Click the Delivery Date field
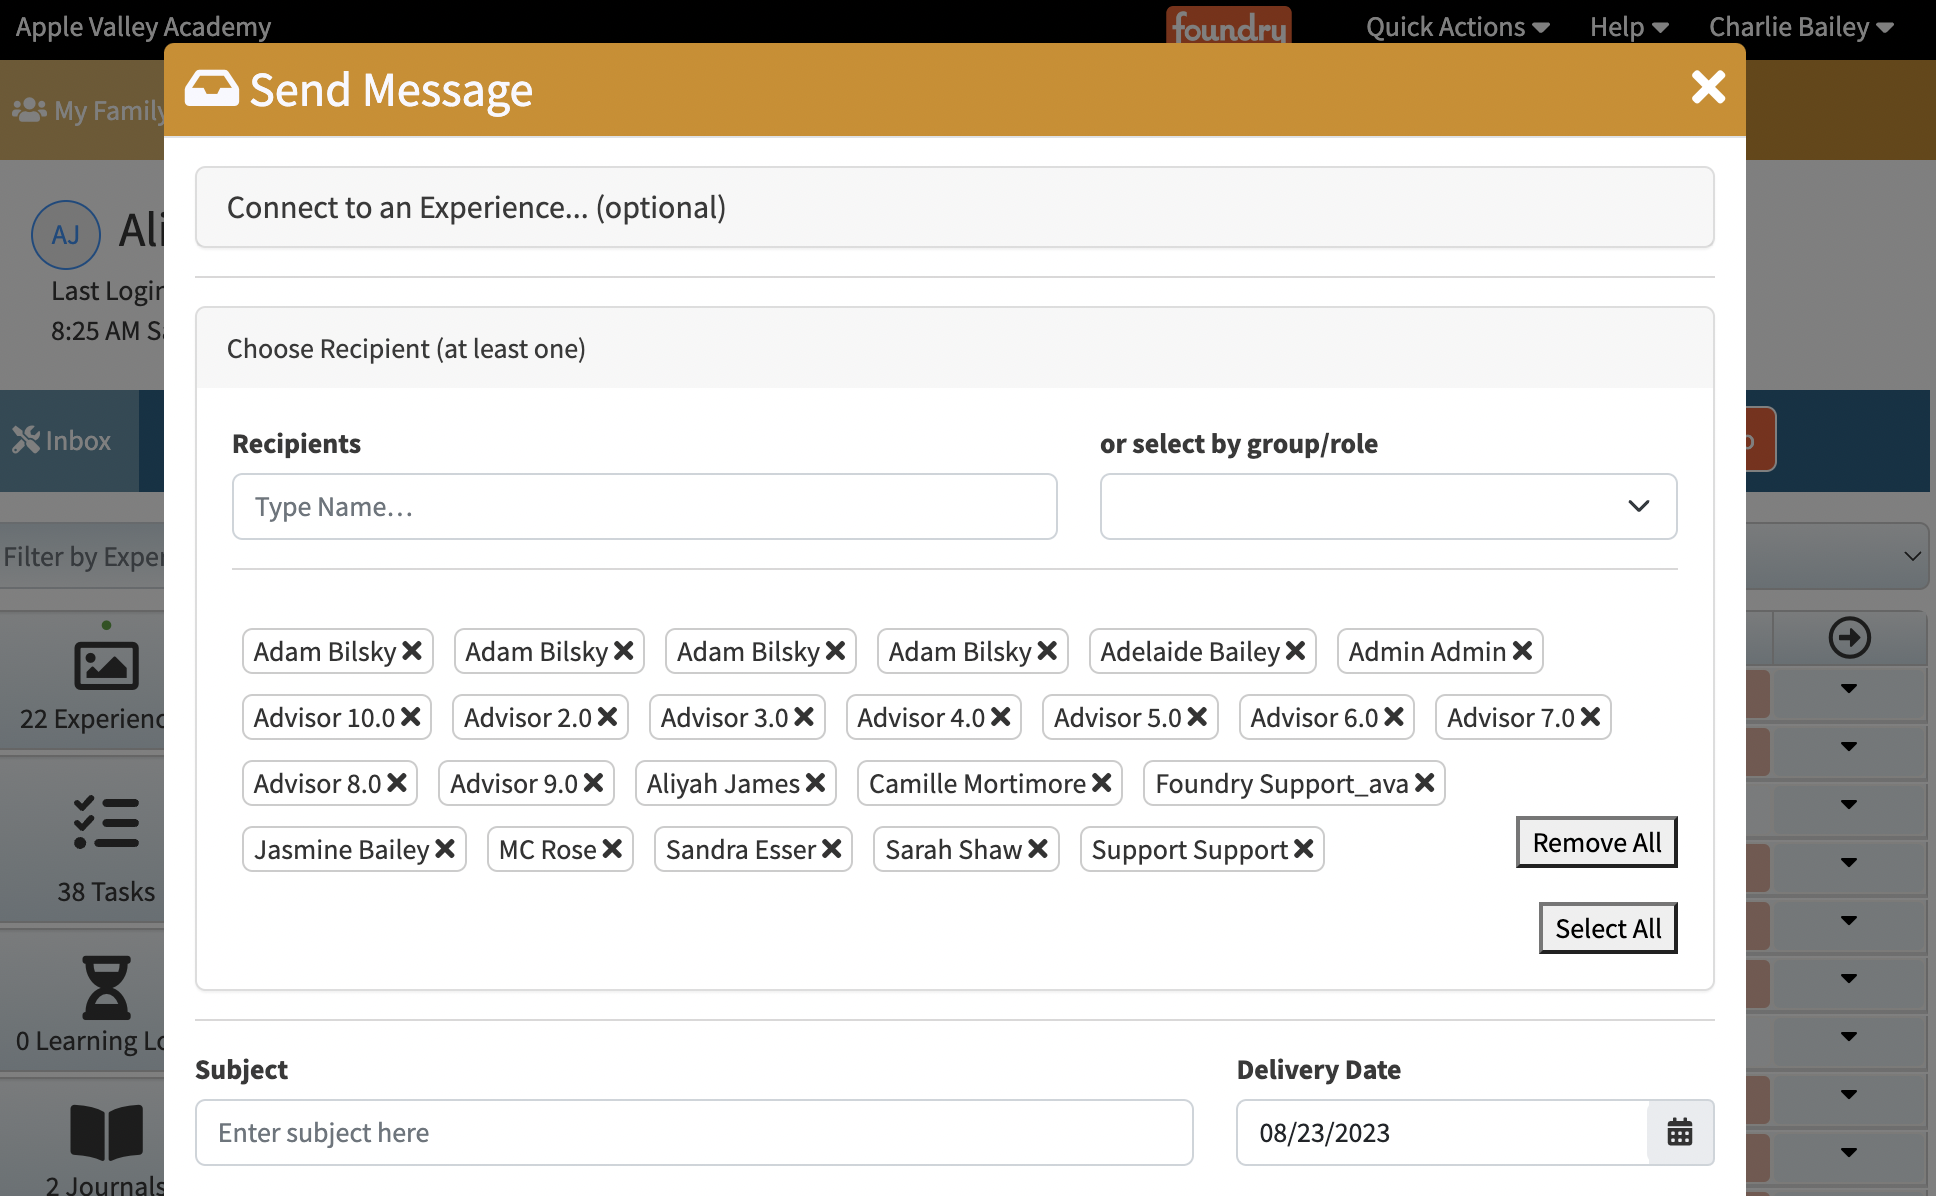This screenshot has height=1196, width=1936. 1442,1132
